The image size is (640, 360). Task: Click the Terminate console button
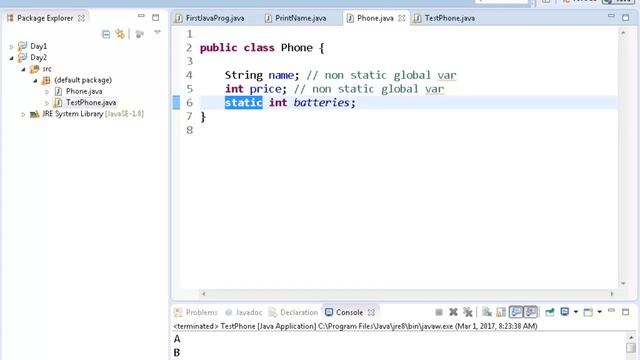[439, 312]
